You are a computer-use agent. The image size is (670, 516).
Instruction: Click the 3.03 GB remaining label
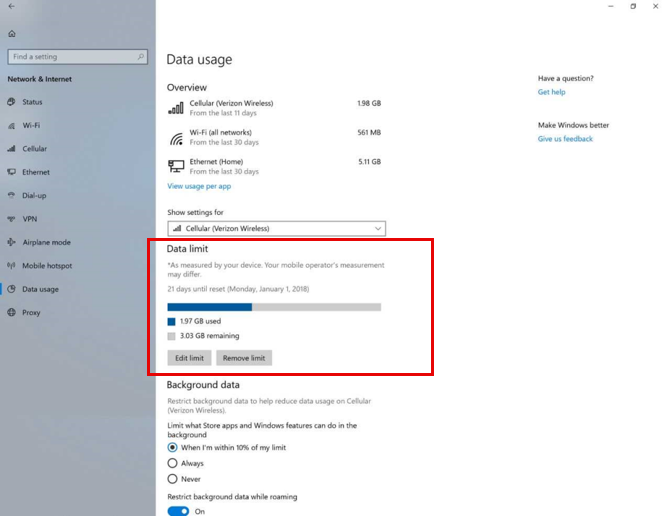coord(209,336)
